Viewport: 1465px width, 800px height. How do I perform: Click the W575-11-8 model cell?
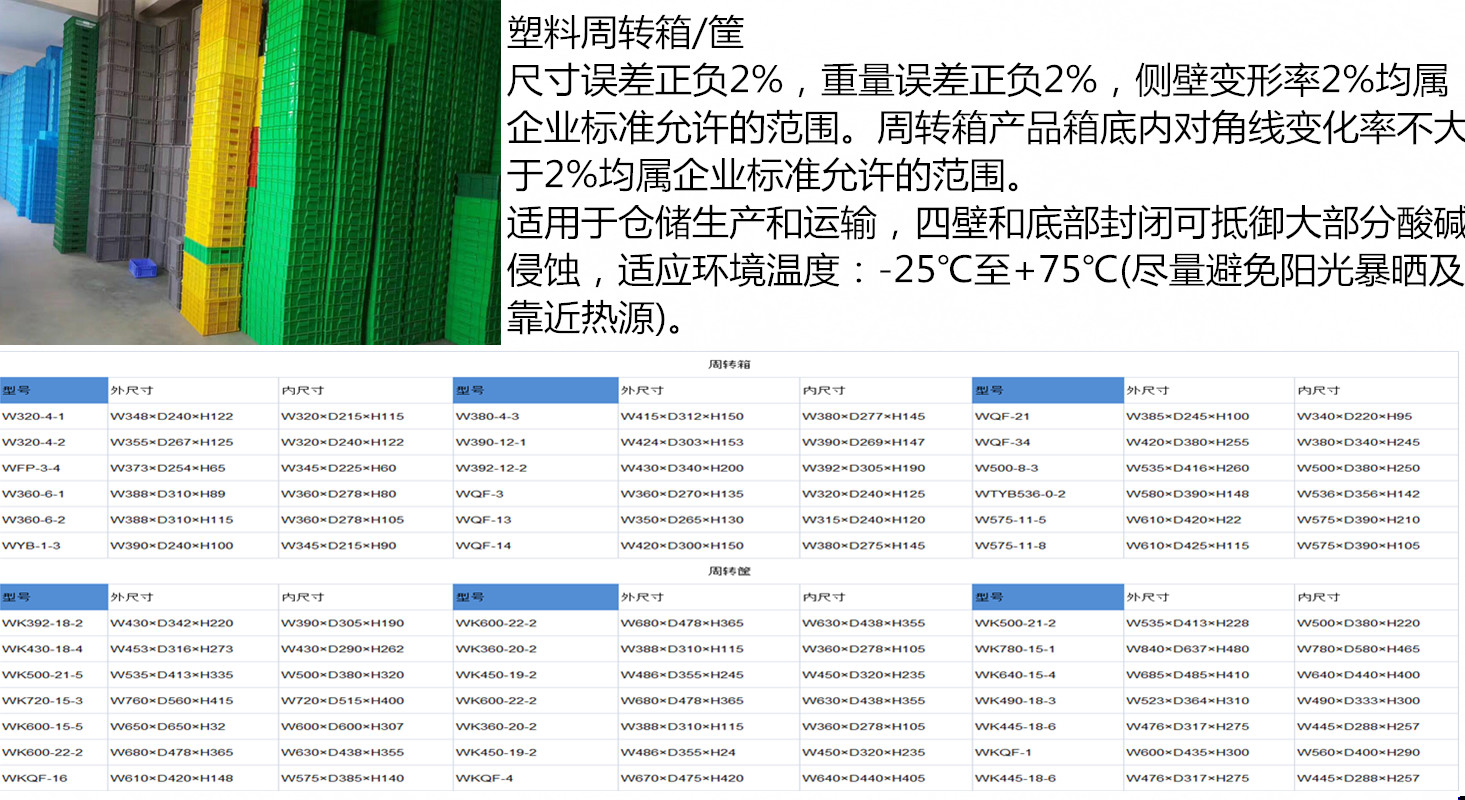(x=1010, y=546)
